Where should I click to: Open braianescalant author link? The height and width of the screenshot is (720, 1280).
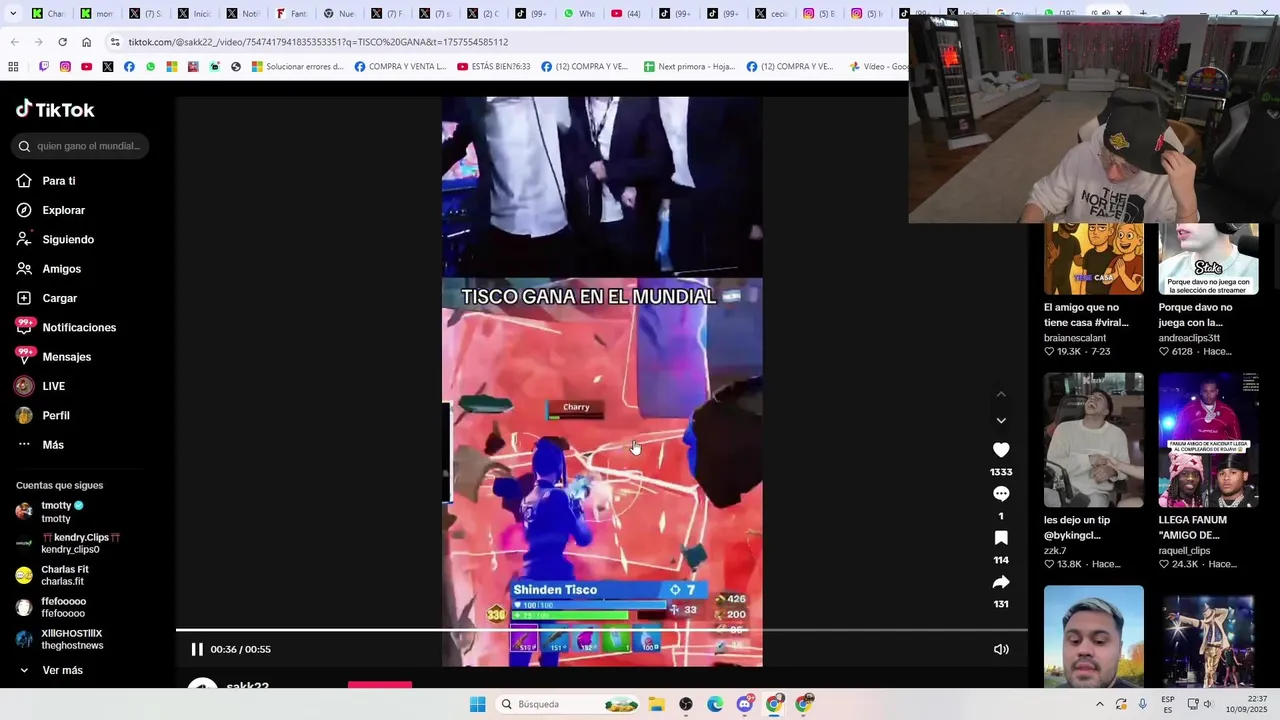click(x=1075, y=338)
